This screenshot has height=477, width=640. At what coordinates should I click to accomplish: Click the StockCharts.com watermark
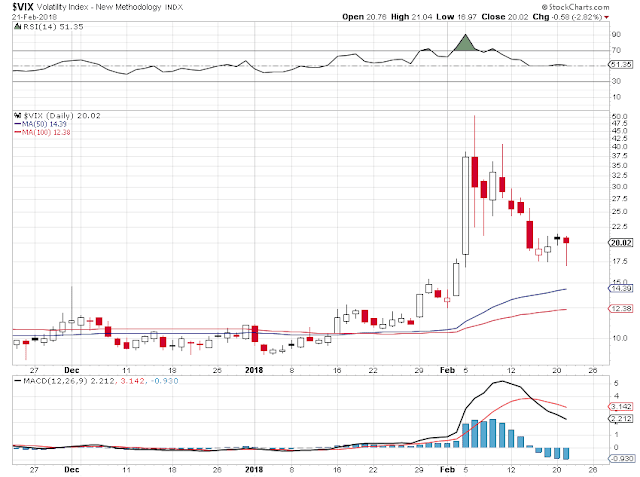click(x=576, y=7)
